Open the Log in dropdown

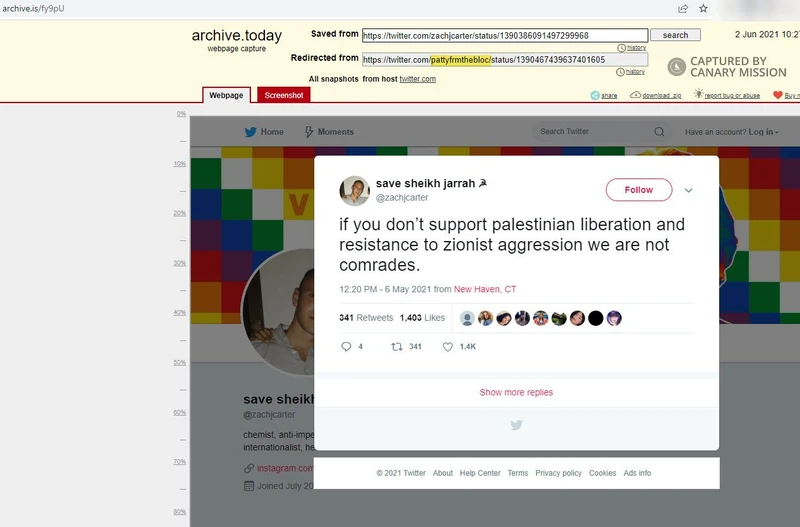coord(763,132)
